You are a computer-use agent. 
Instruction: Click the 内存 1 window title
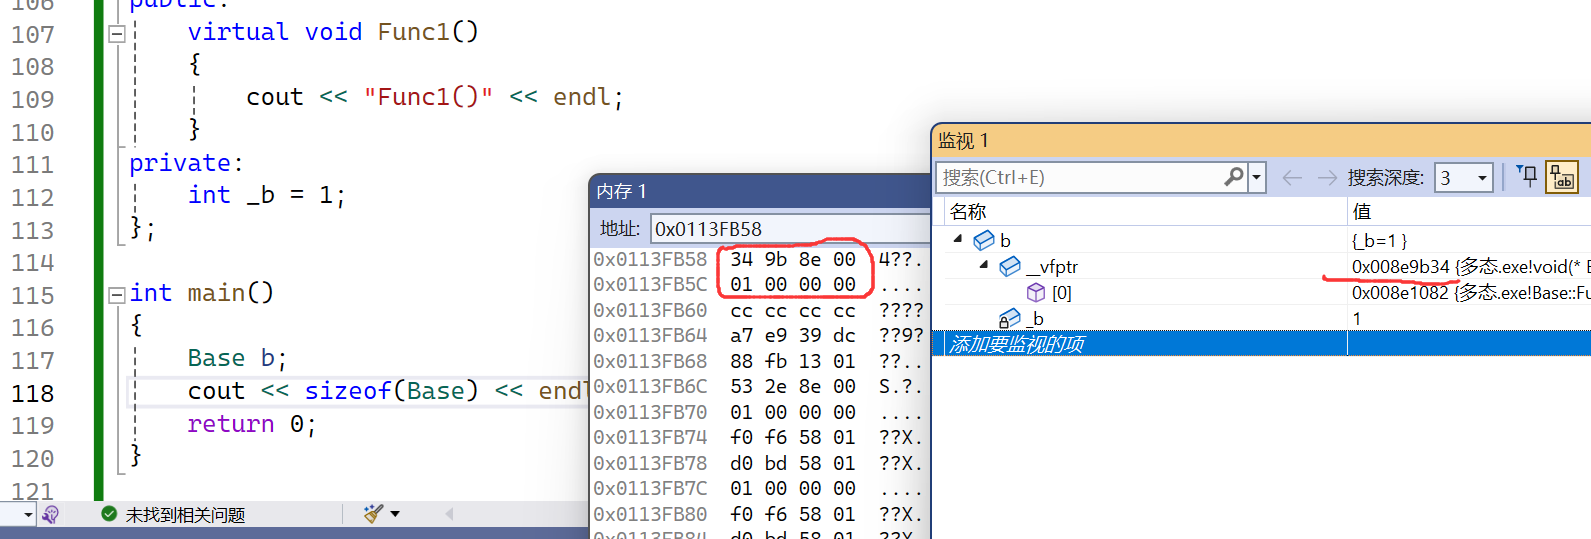coord(621,191)
